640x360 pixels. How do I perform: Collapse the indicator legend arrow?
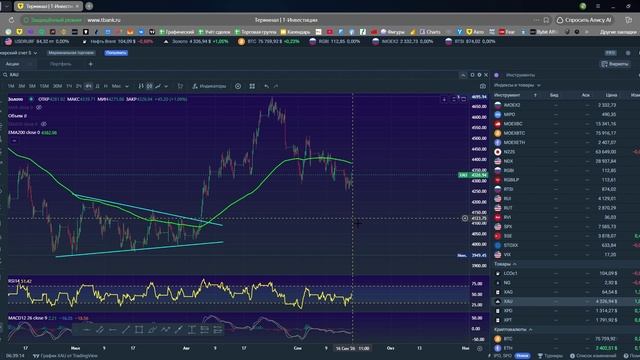coord(14,140)
